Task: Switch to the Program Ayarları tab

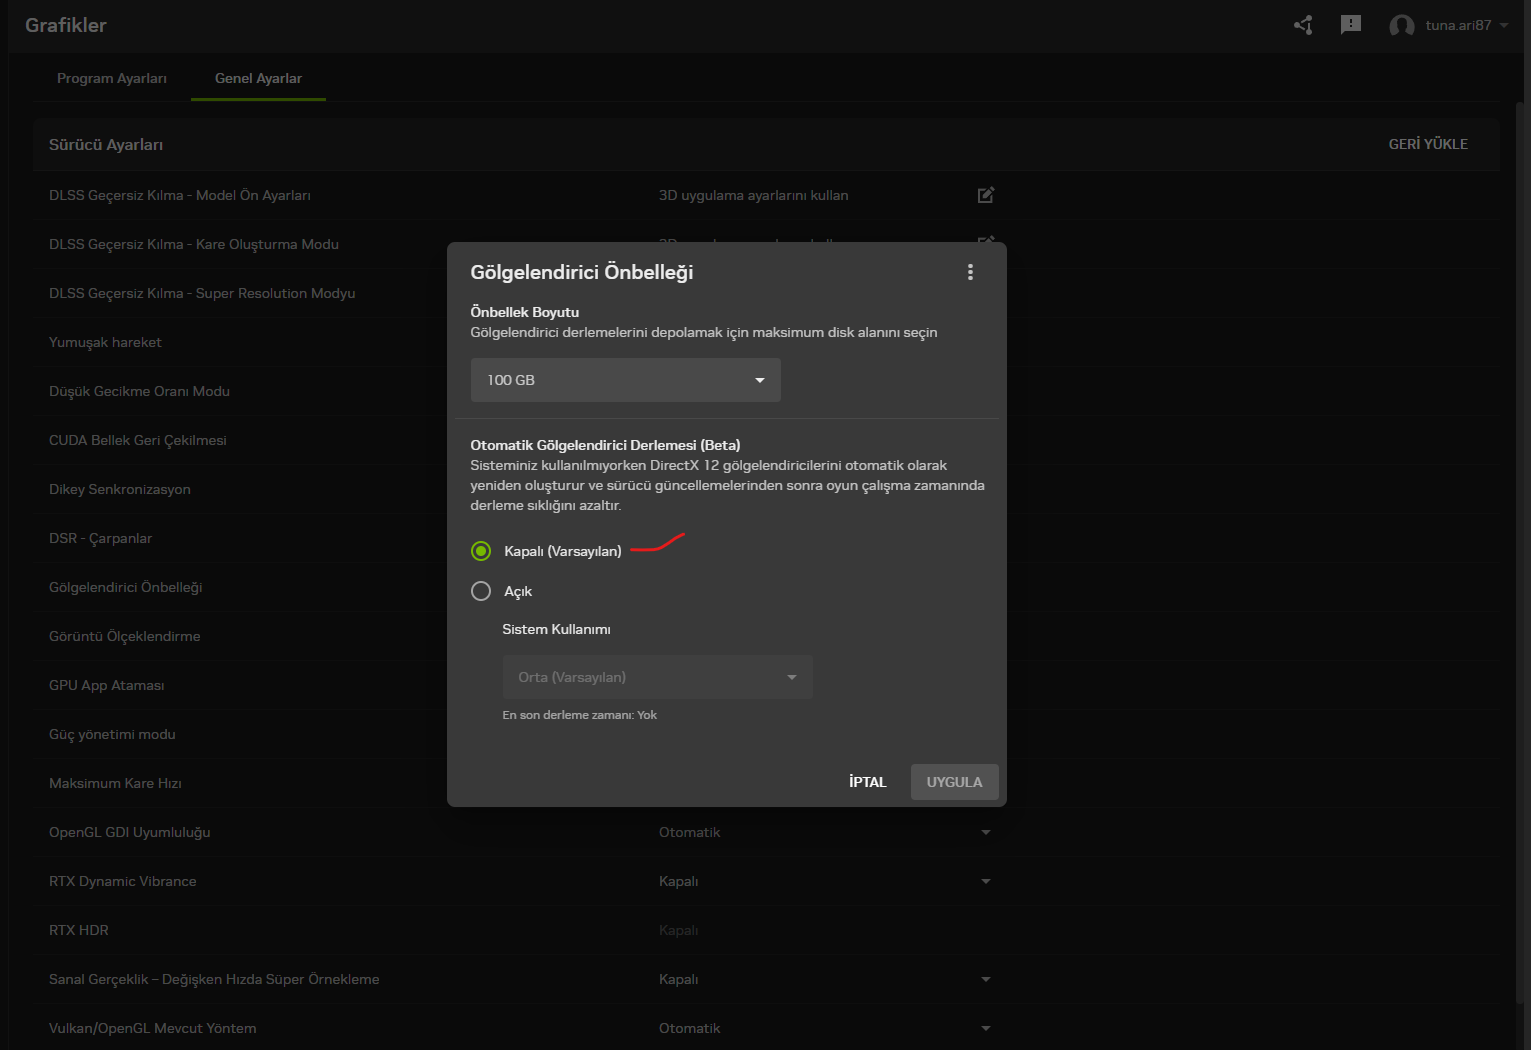Action: pyautogui.click(x=112, y=78)
